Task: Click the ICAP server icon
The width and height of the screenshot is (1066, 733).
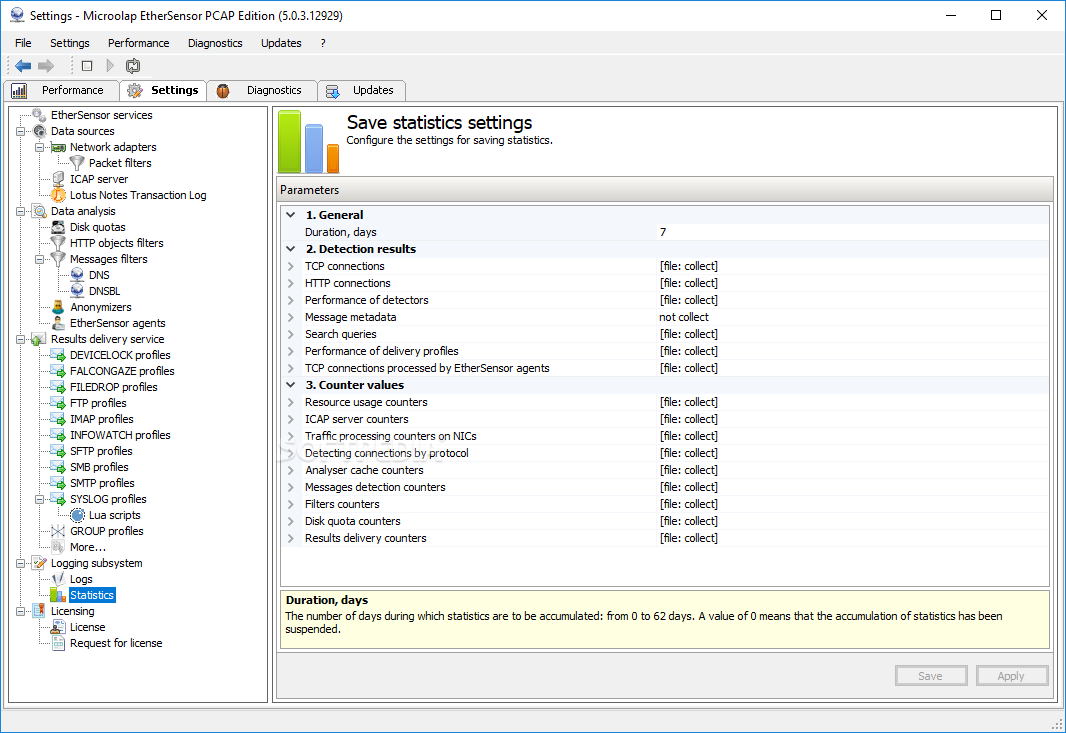Action: coord(58,179)
